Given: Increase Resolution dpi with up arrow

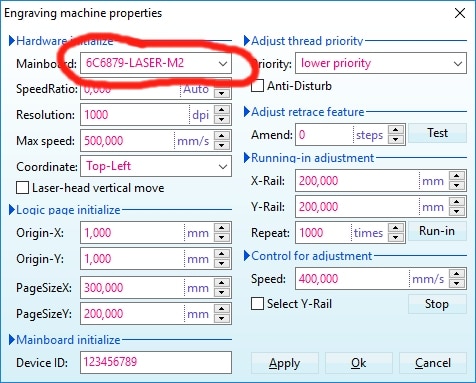Looking at the screenshot, I should (222, 110).
